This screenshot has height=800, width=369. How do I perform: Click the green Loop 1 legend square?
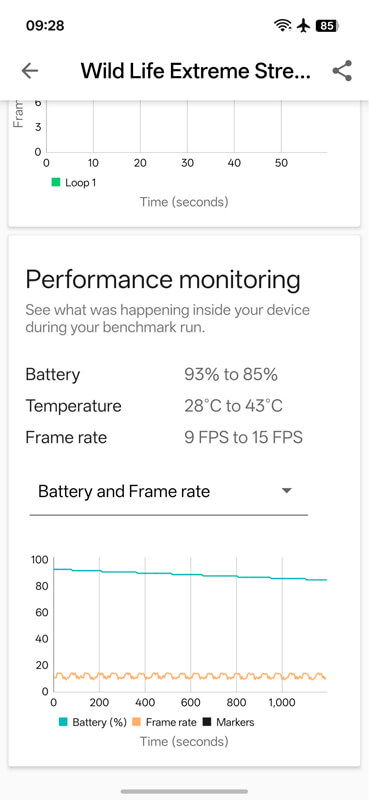pyautogui.click(x=56, y=182)
